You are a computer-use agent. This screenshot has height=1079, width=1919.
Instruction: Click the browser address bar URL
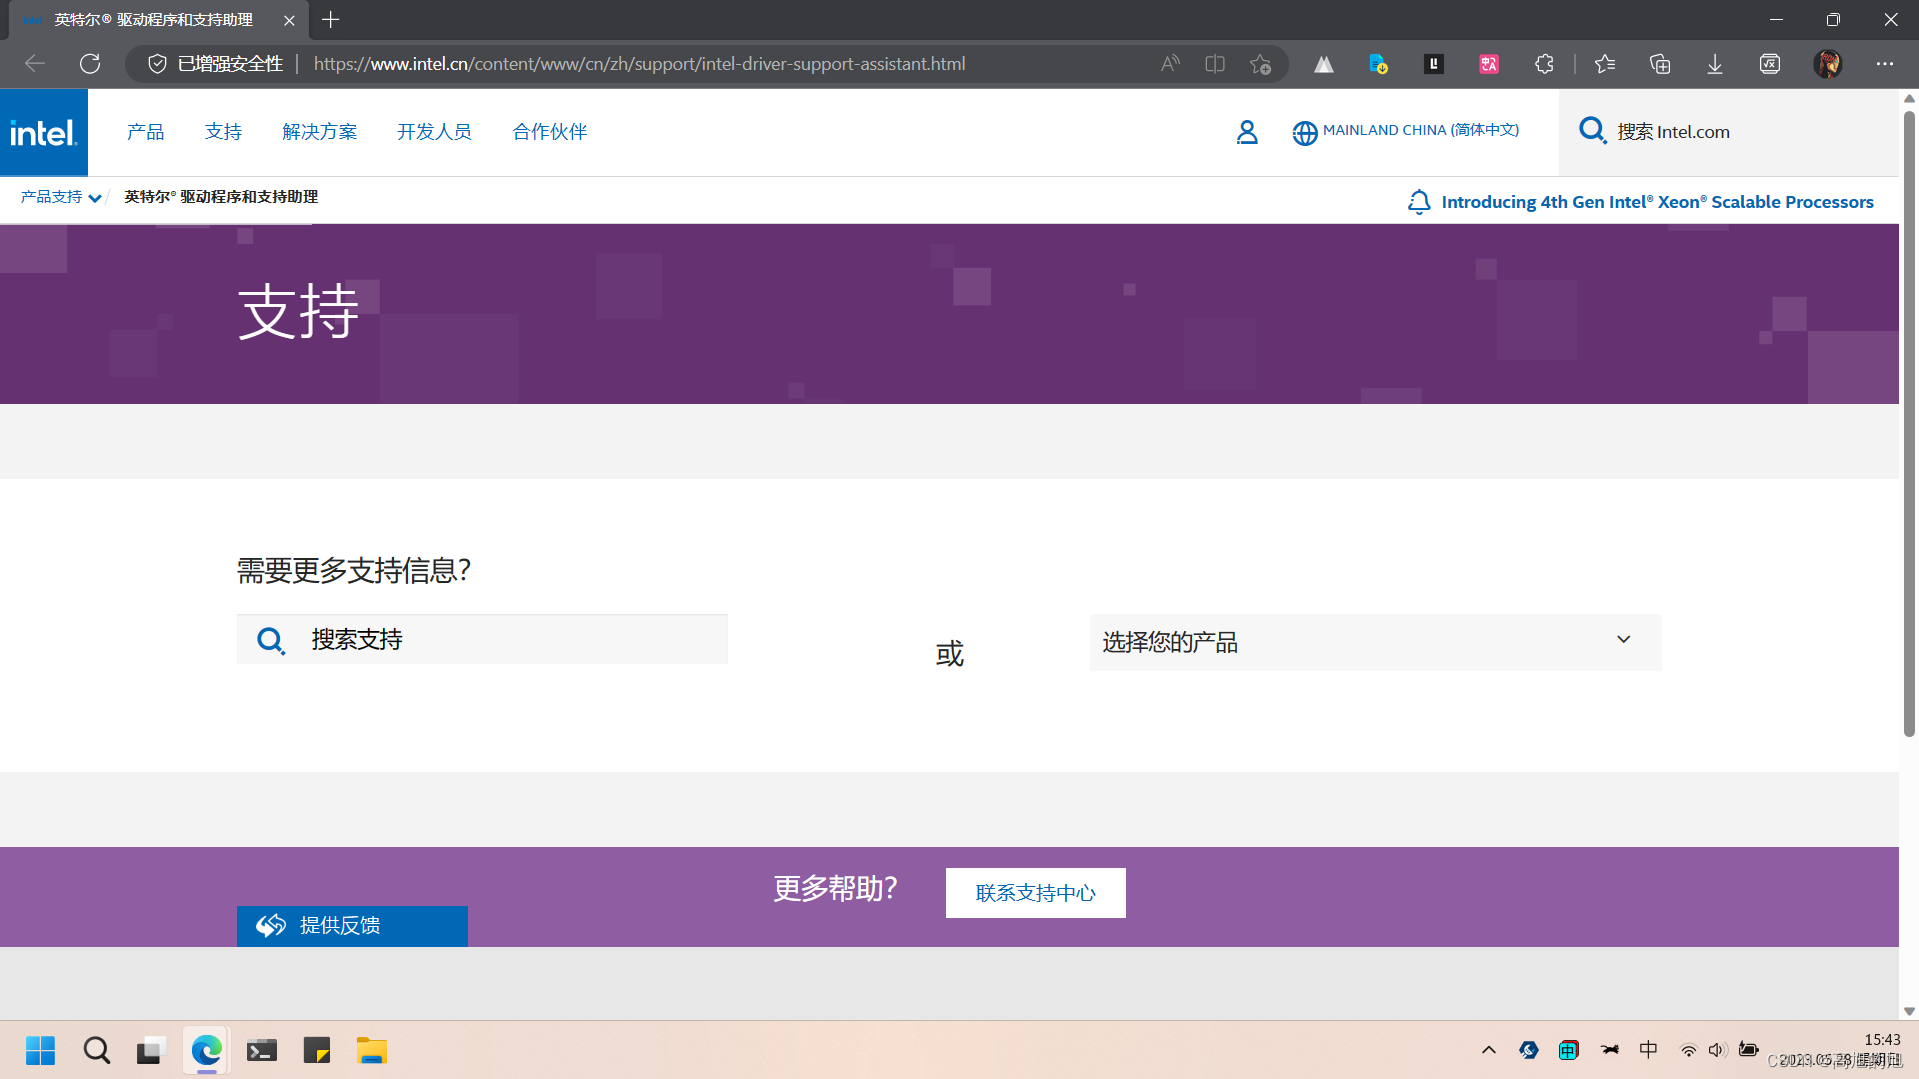639,64
